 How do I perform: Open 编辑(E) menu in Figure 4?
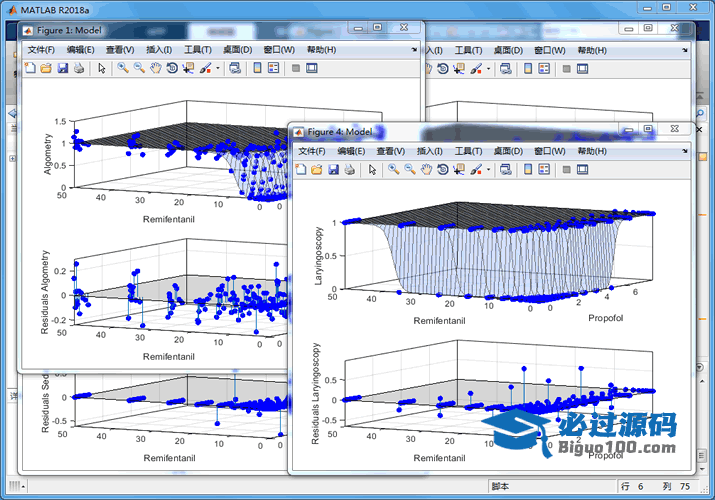[352, 151]
